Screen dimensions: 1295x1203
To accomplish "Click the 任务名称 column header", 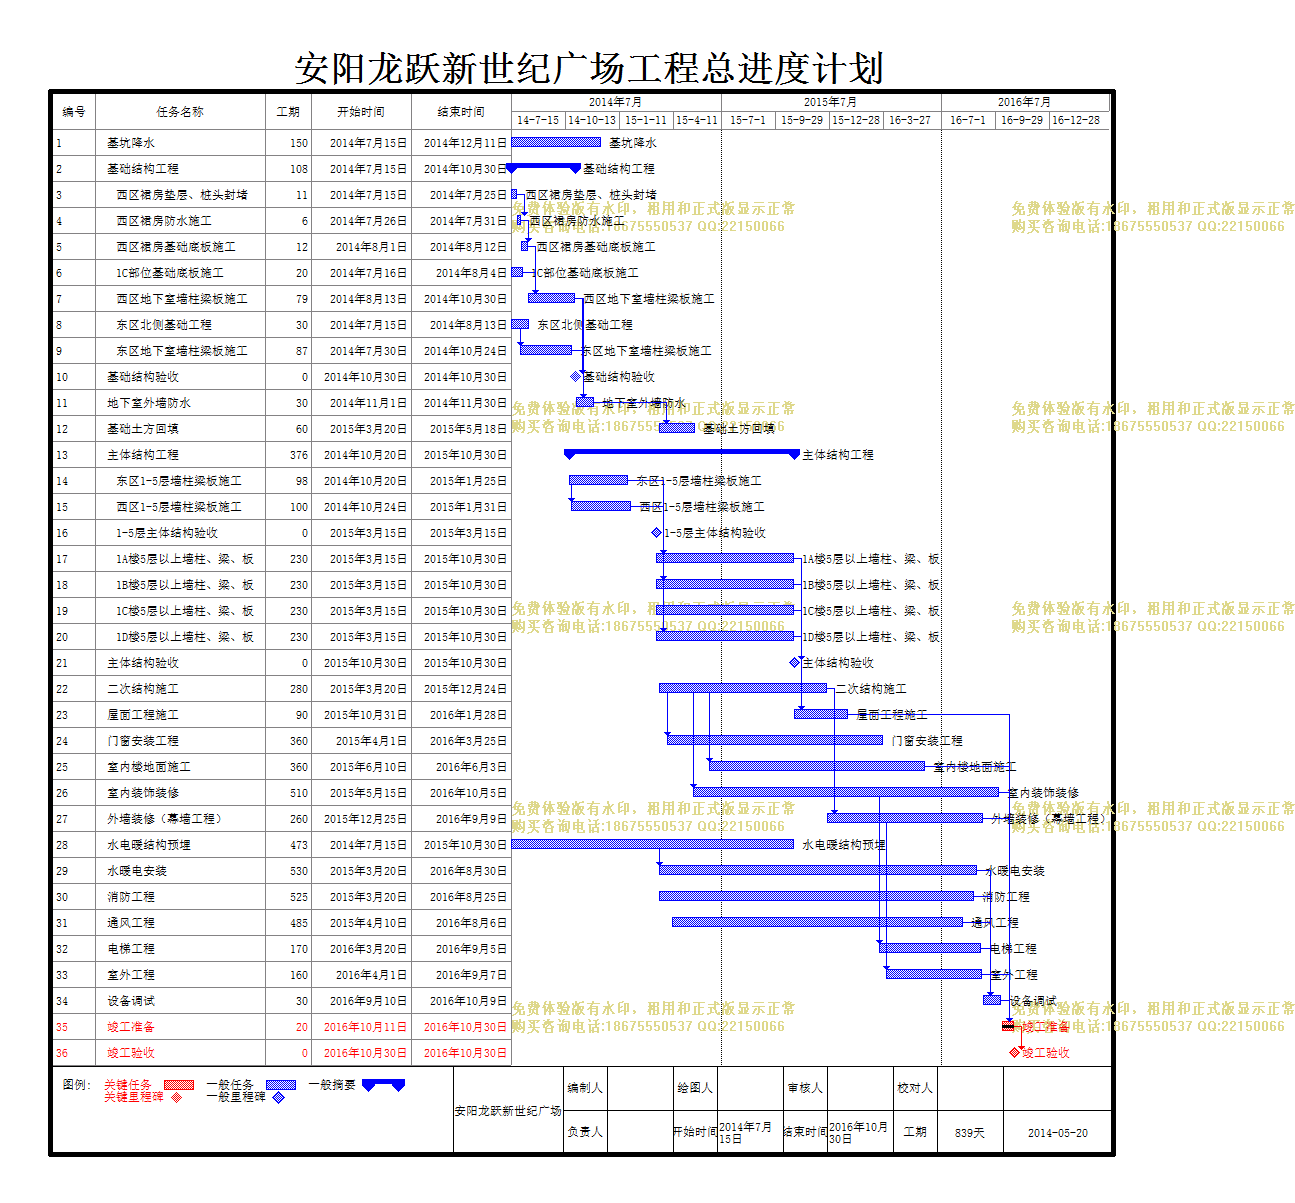I will tap(180, 112).
